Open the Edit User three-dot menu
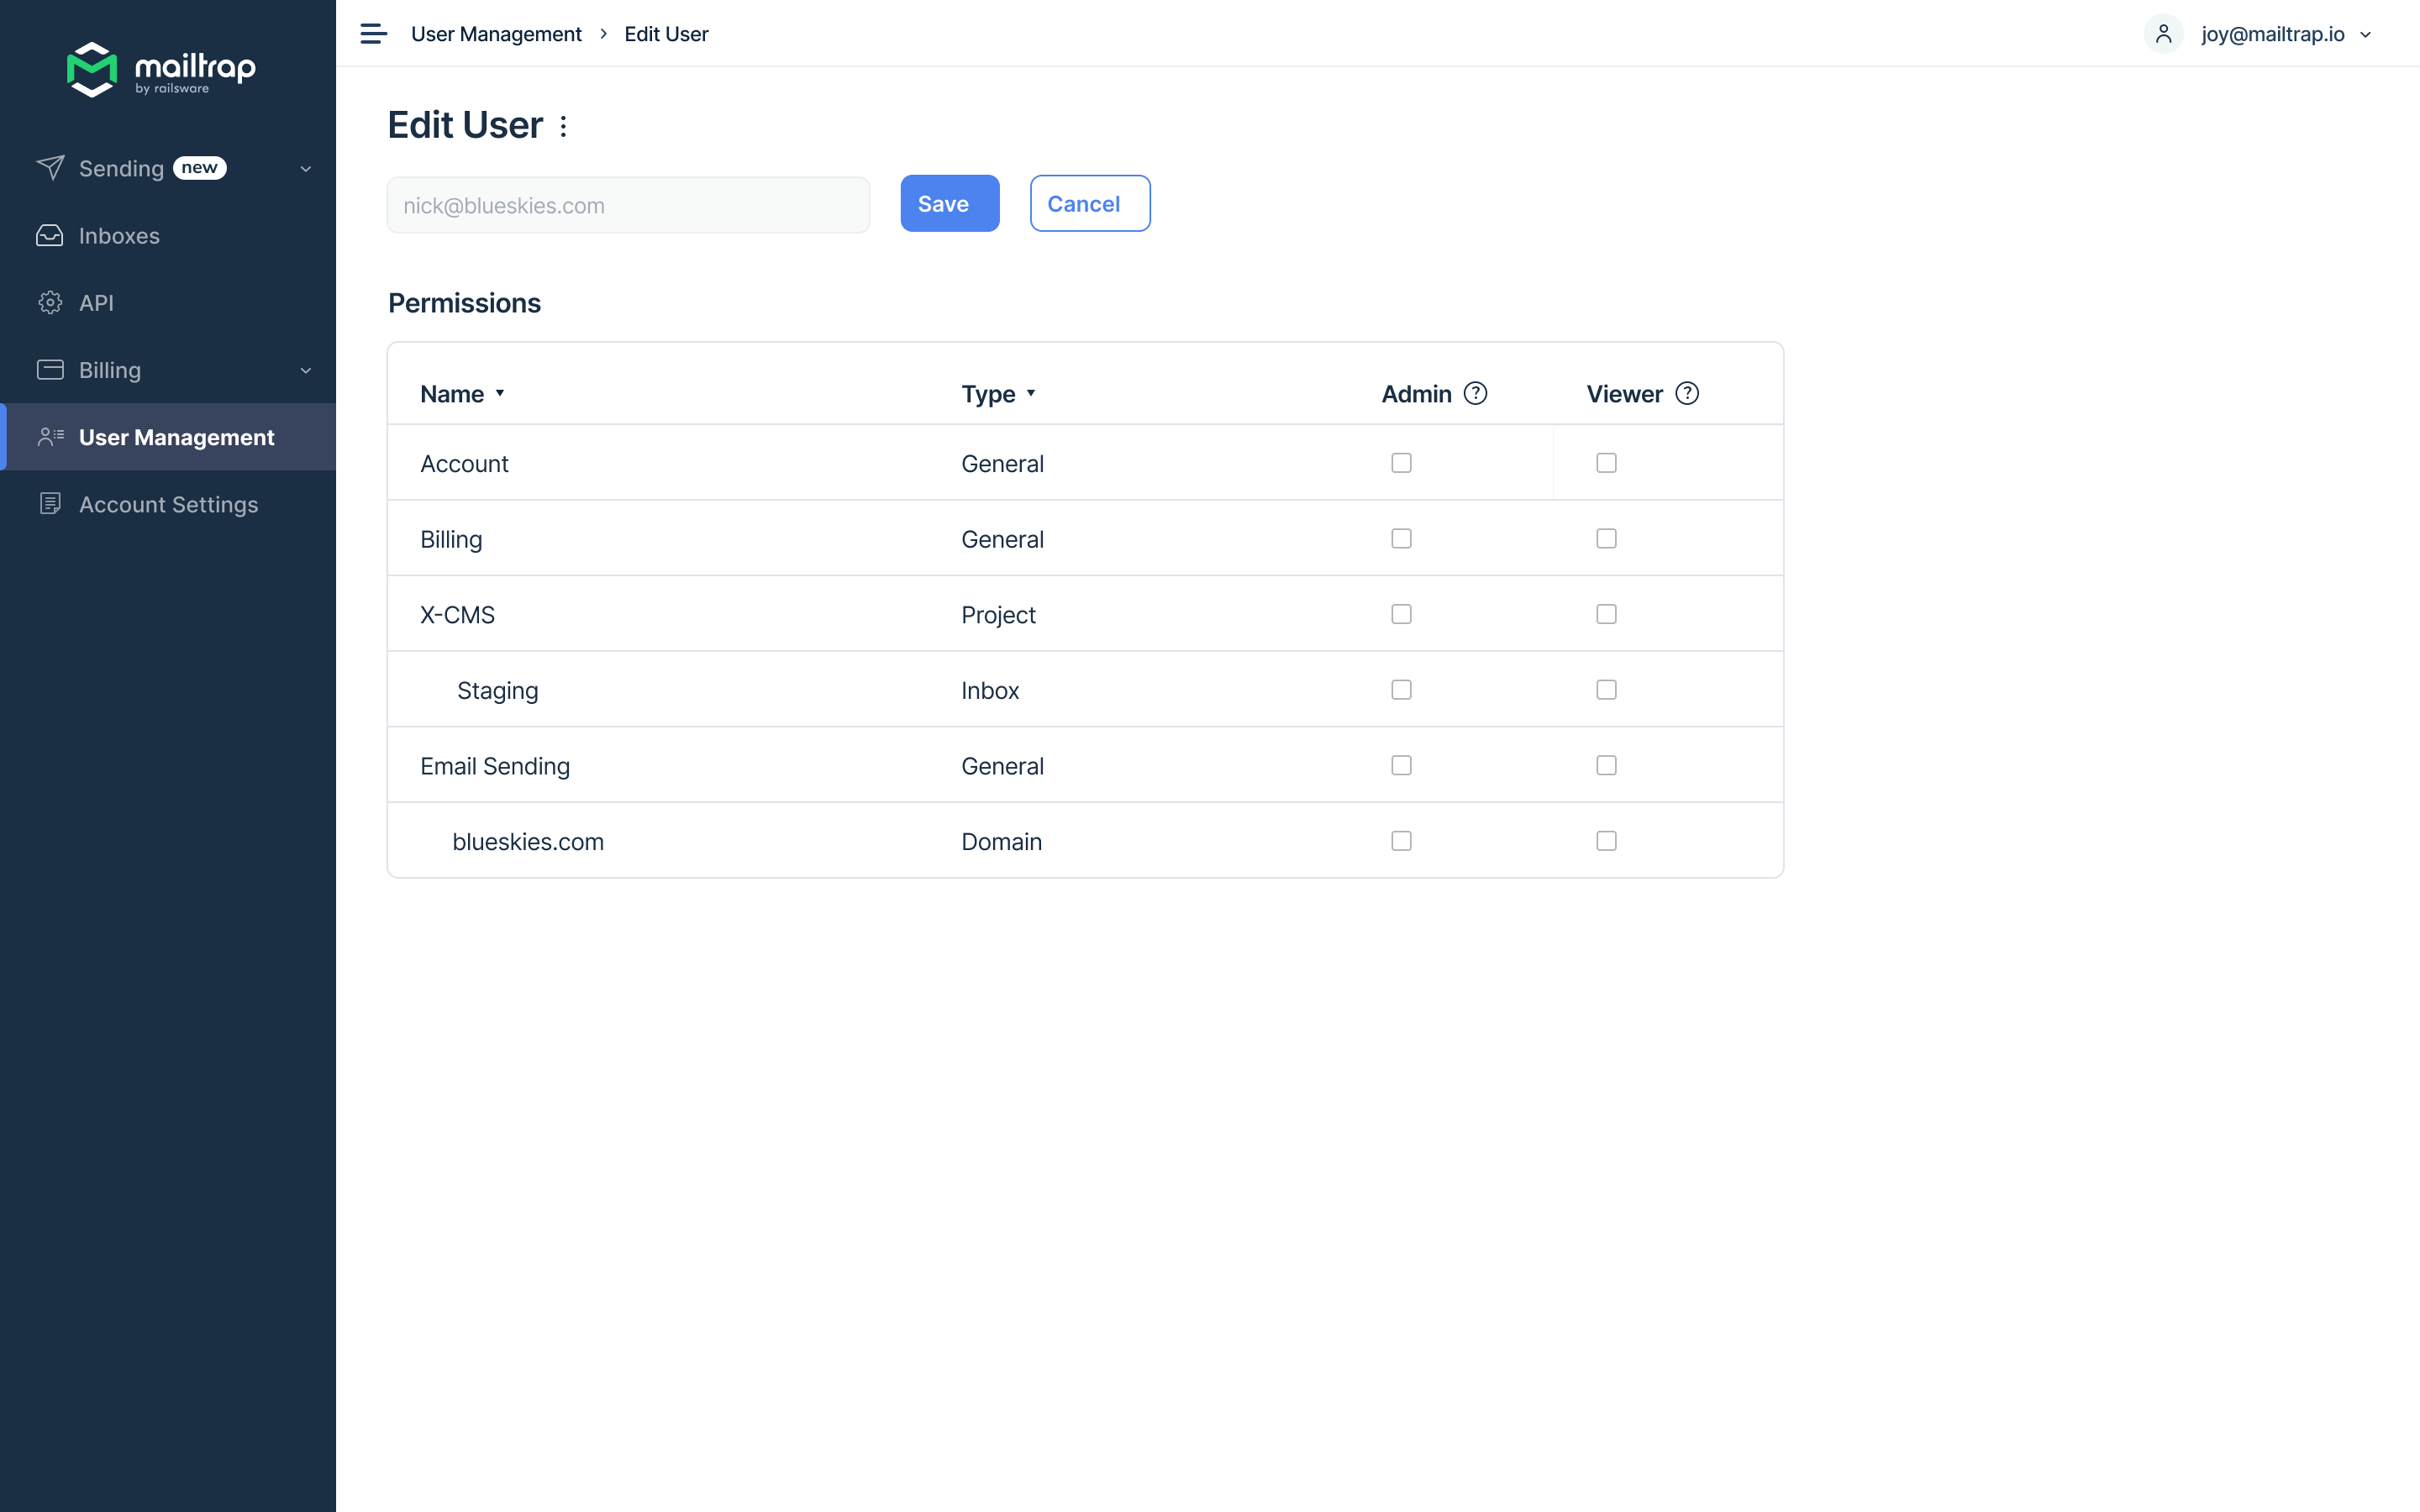This screenshot has height=1512, width=2420. coord(564,126)
